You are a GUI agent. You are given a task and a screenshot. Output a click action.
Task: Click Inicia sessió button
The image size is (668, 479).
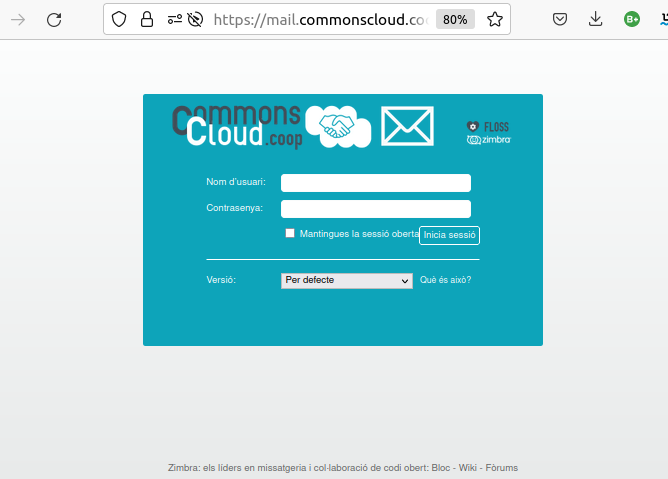[x=449, y=235]
